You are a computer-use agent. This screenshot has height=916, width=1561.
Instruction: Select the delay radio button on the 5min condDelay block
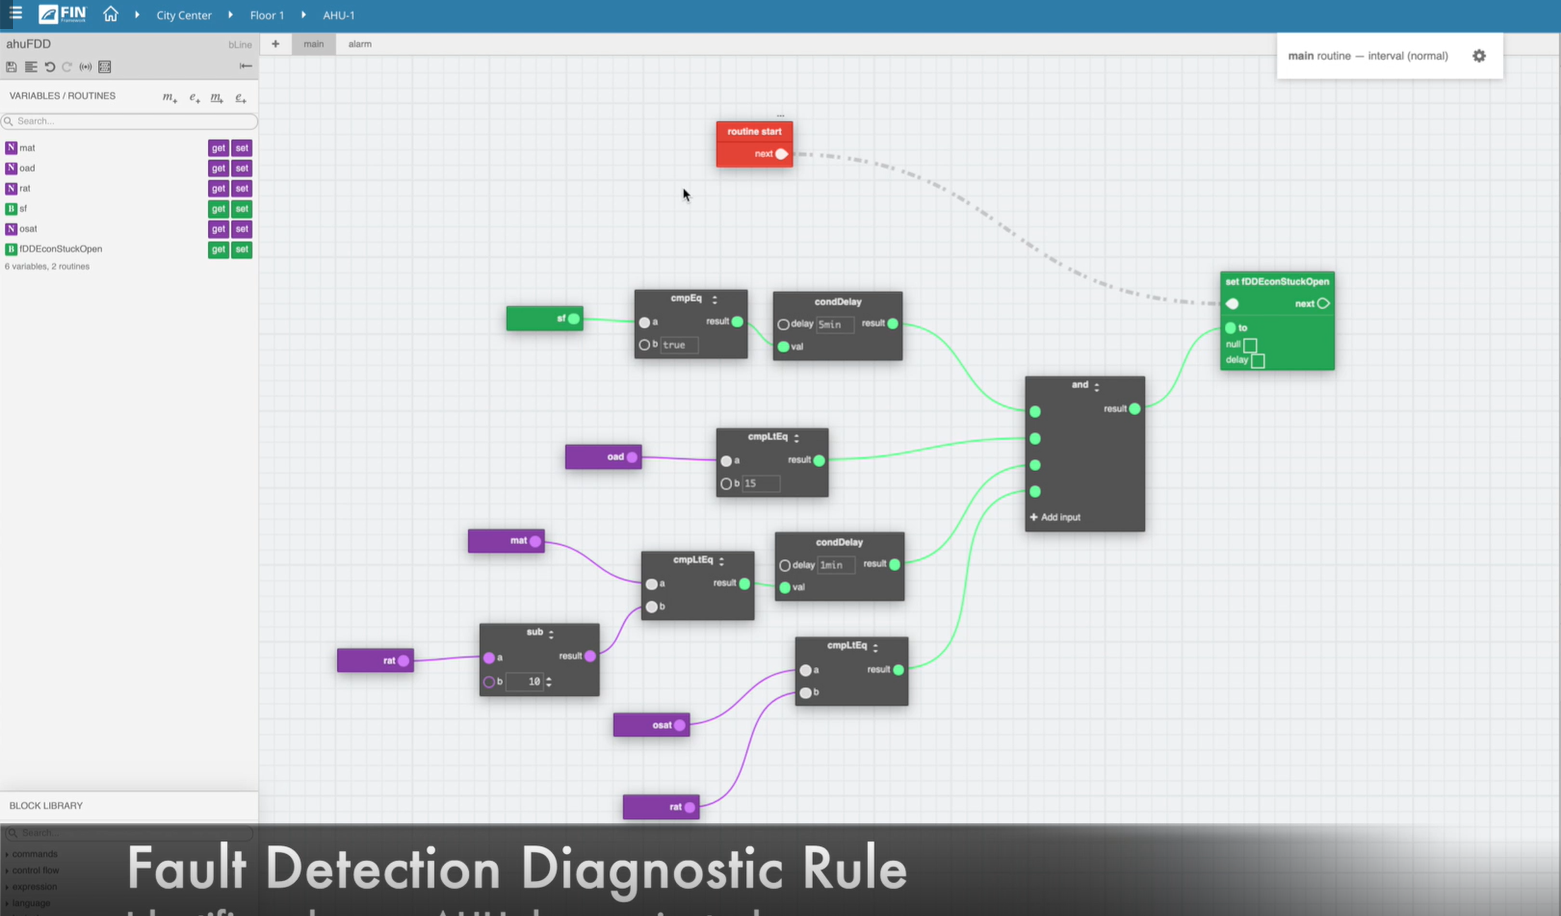[x=783, y=324]
